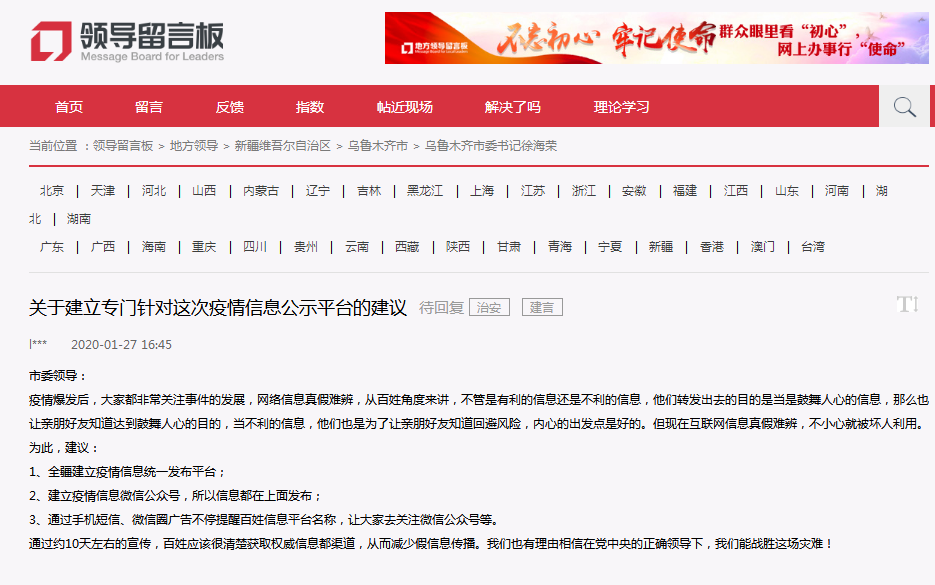This screenshot has width=935, height=585.
Task: Select the 解决了吗 navigation item
Action: click(512, 107)
